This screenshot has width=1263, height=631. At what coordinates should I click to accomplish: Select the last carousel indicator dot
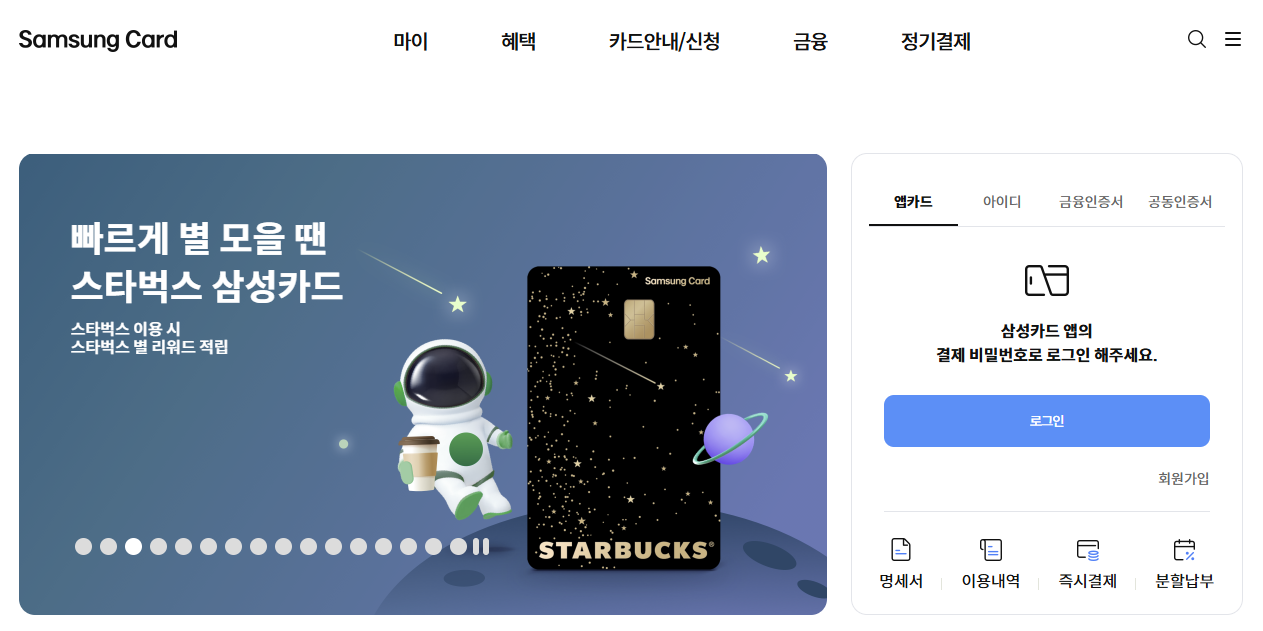click(x=458, y=546)
